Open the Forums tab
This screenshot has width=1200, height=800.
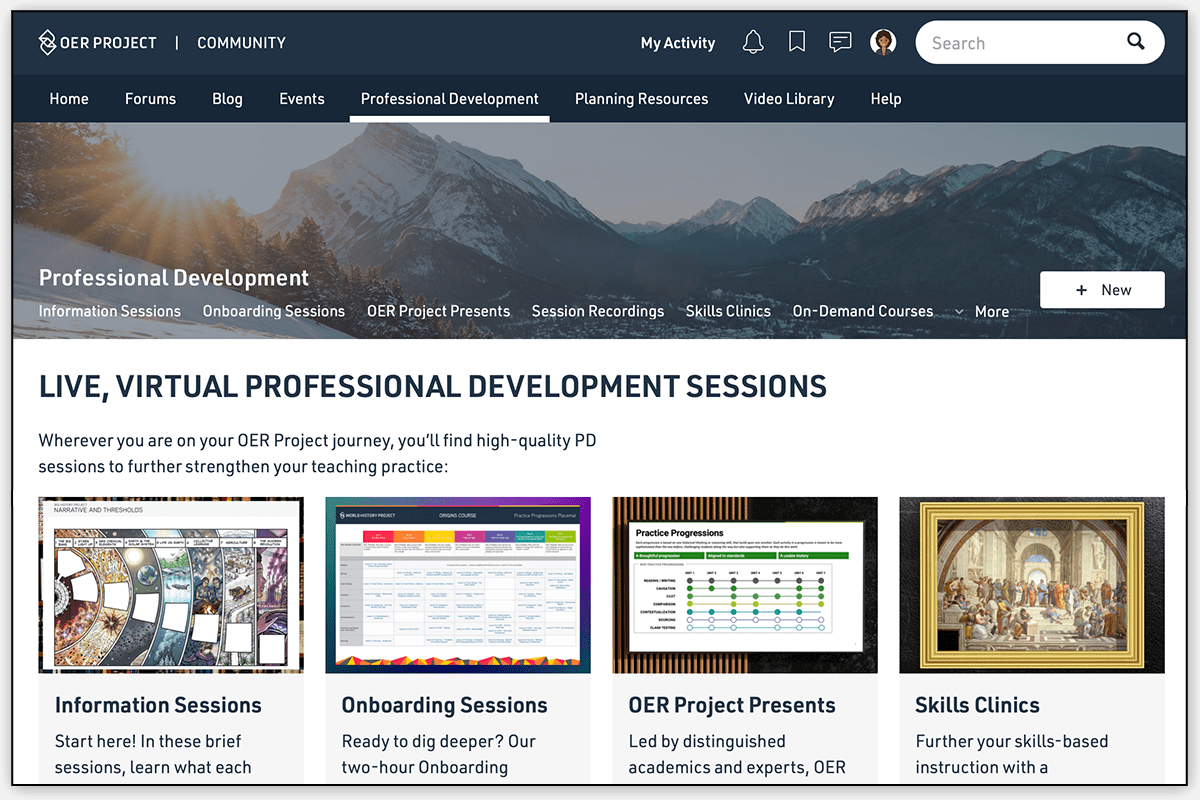(150, 99)
